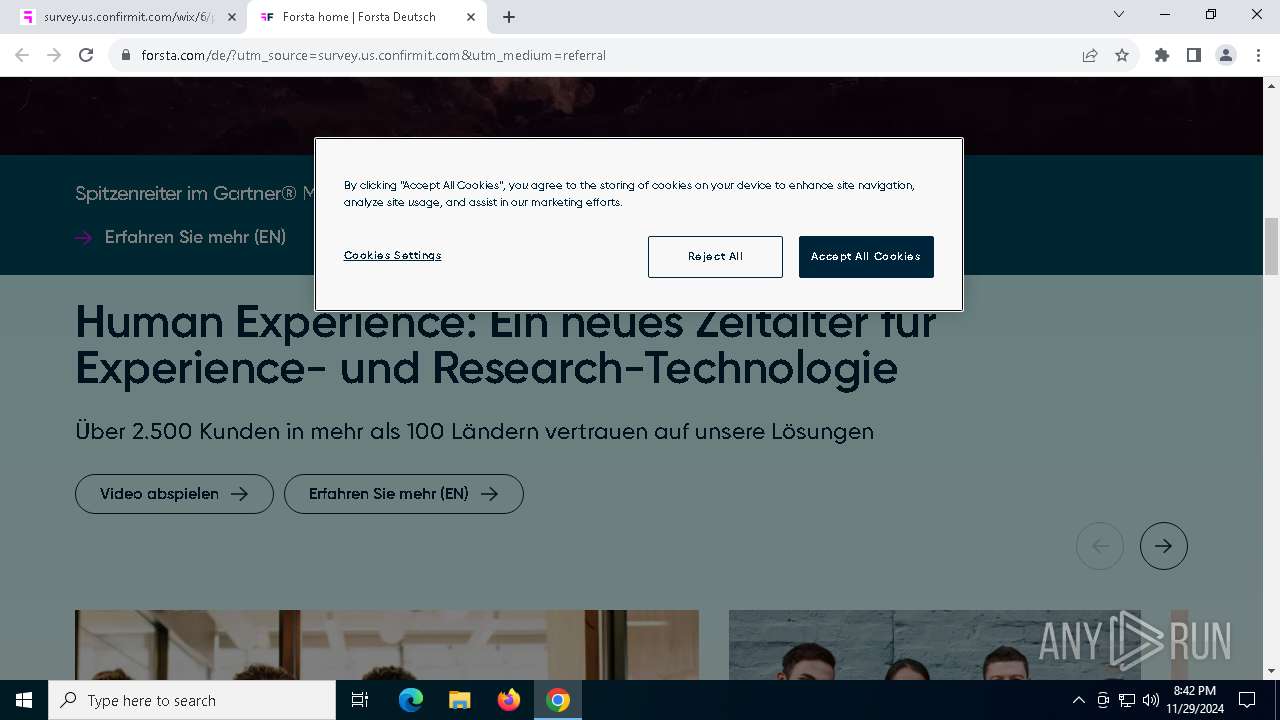Open the network status tray icon
1280x720 pixels.
tap(1127, 700)
